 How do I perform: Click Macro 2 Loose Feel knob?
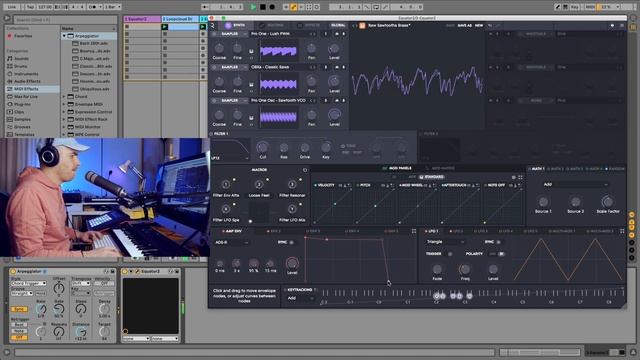coord(259,184)
